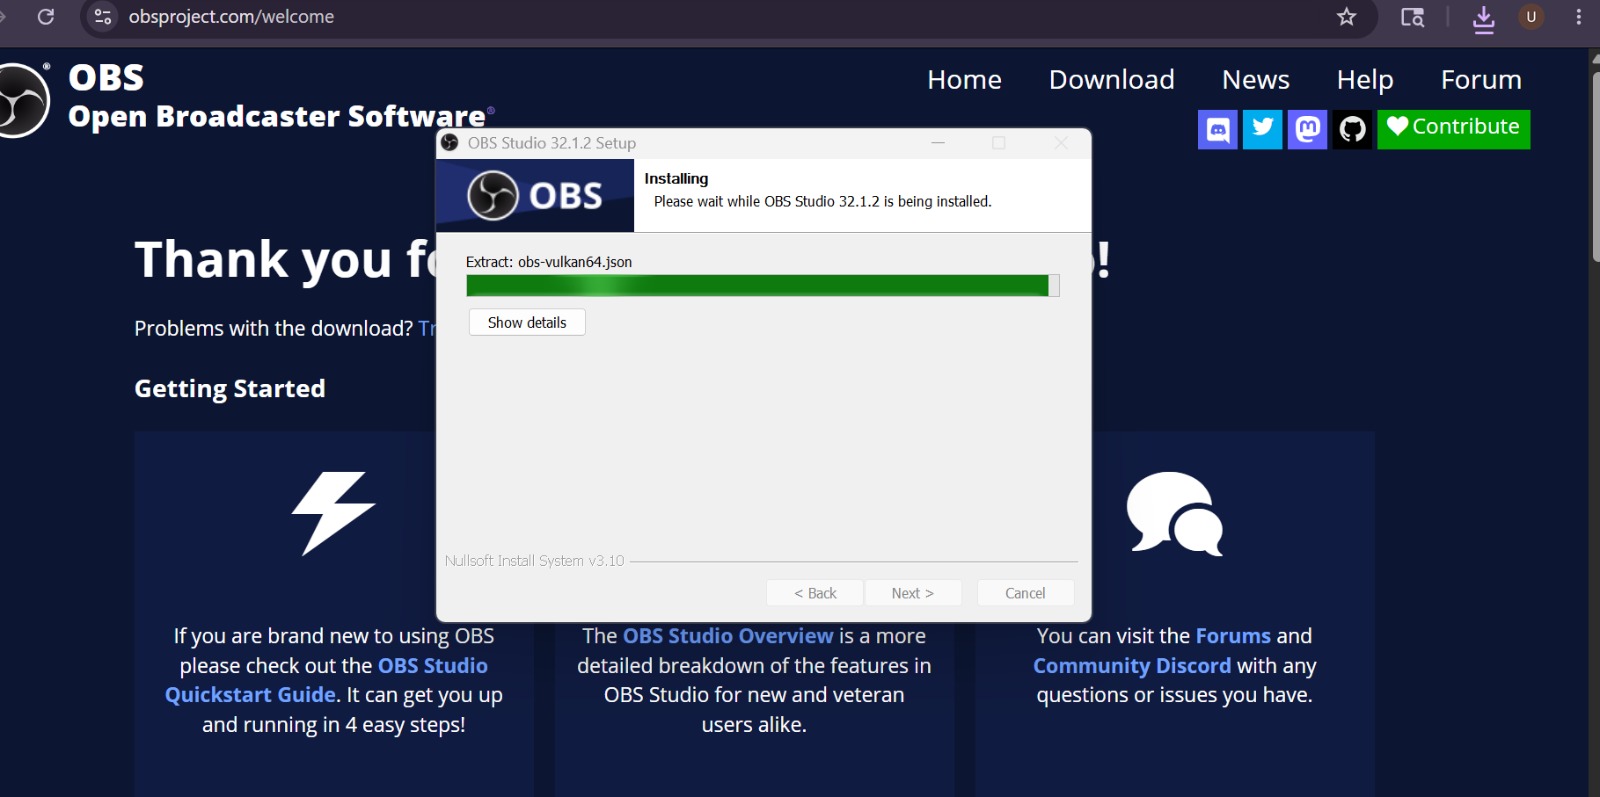Open the user profile avatar
Image resolution: width=1600 pixels, height=797 pixels.
(x=1531, y=17)
